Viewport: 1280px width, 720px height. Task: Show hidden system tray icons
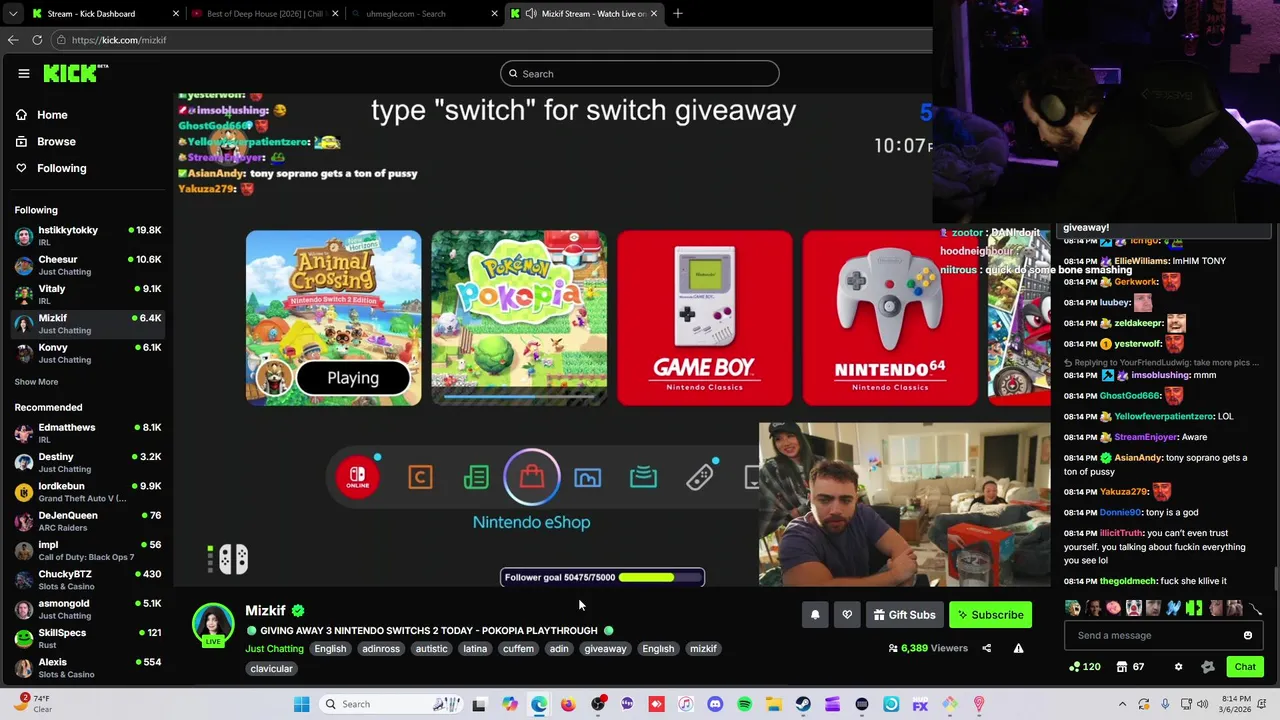[1122, 704]
